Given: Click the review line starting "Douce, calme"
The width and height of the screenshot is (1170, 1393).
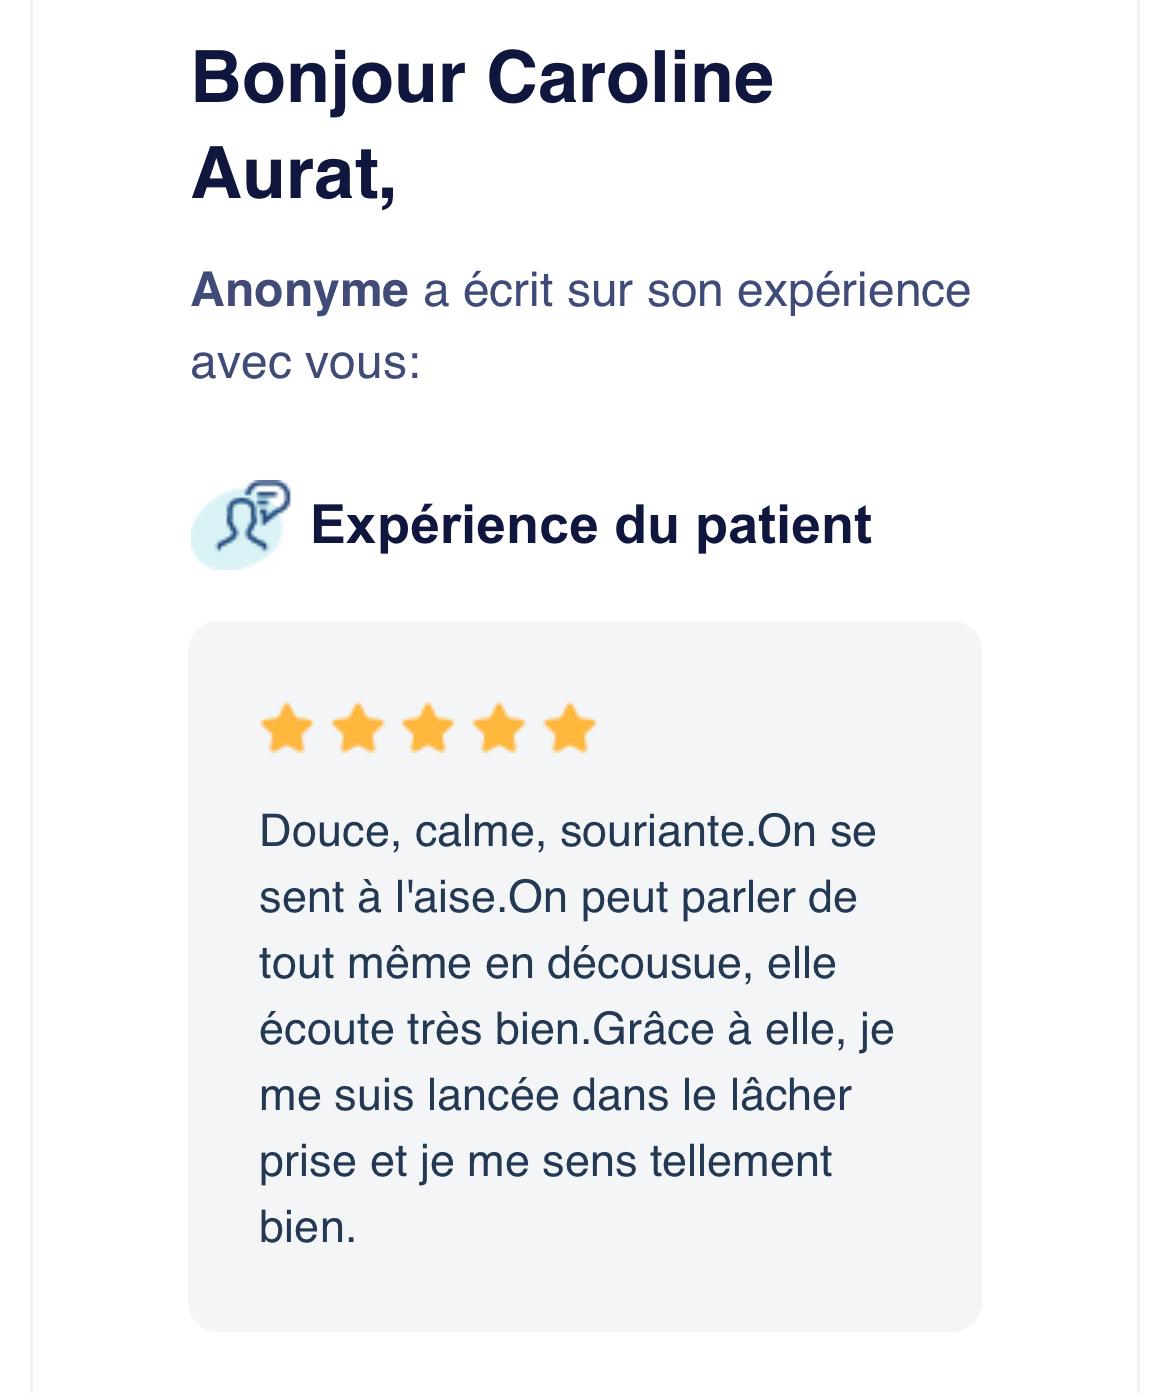Looking at the screenshot, I should tap(567, 831).
